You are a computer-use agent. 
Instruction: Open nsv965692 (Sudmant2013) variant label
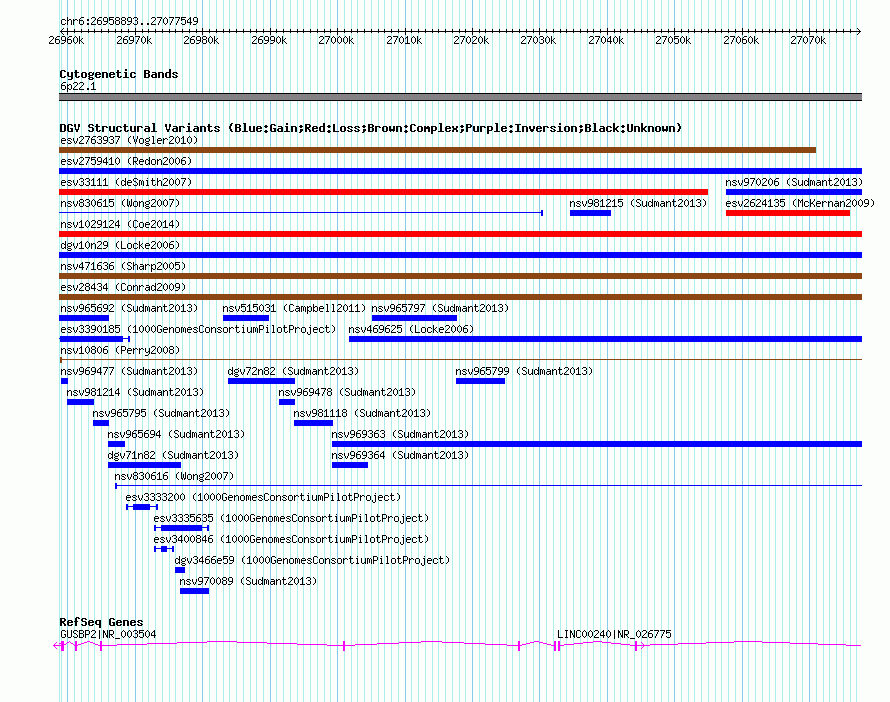click(x=129, y=308)
